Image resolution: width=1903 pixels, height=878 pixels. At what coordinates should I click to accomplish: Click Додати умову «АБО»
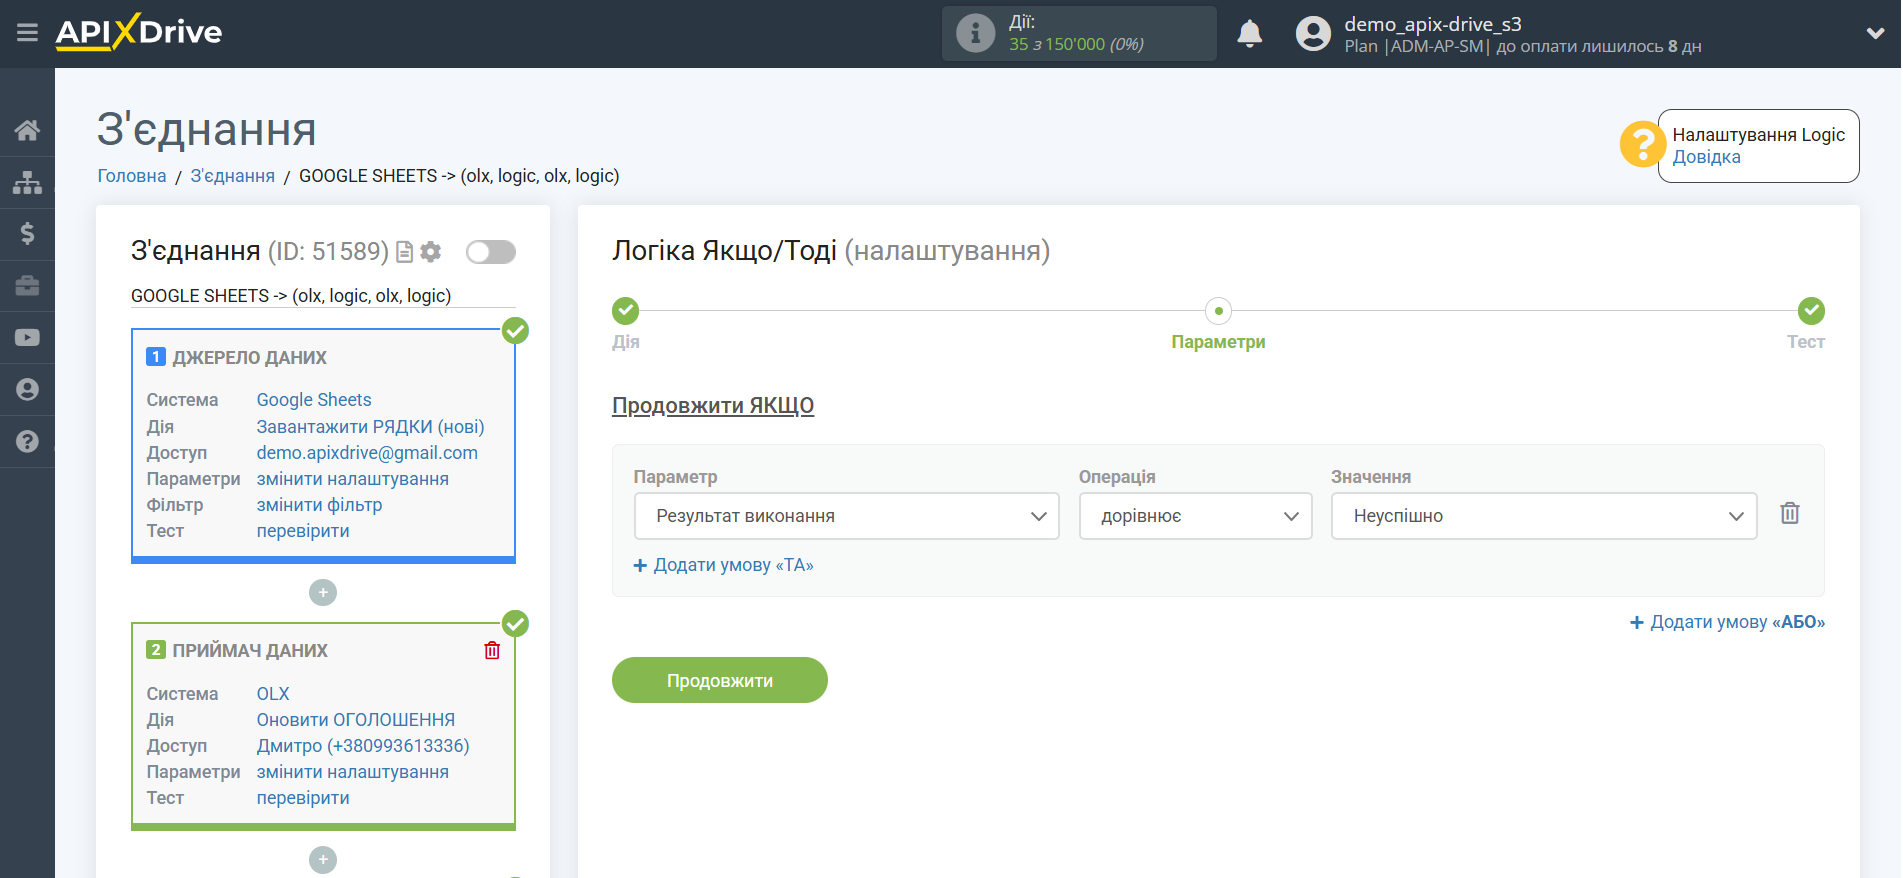click(1727, 622)
